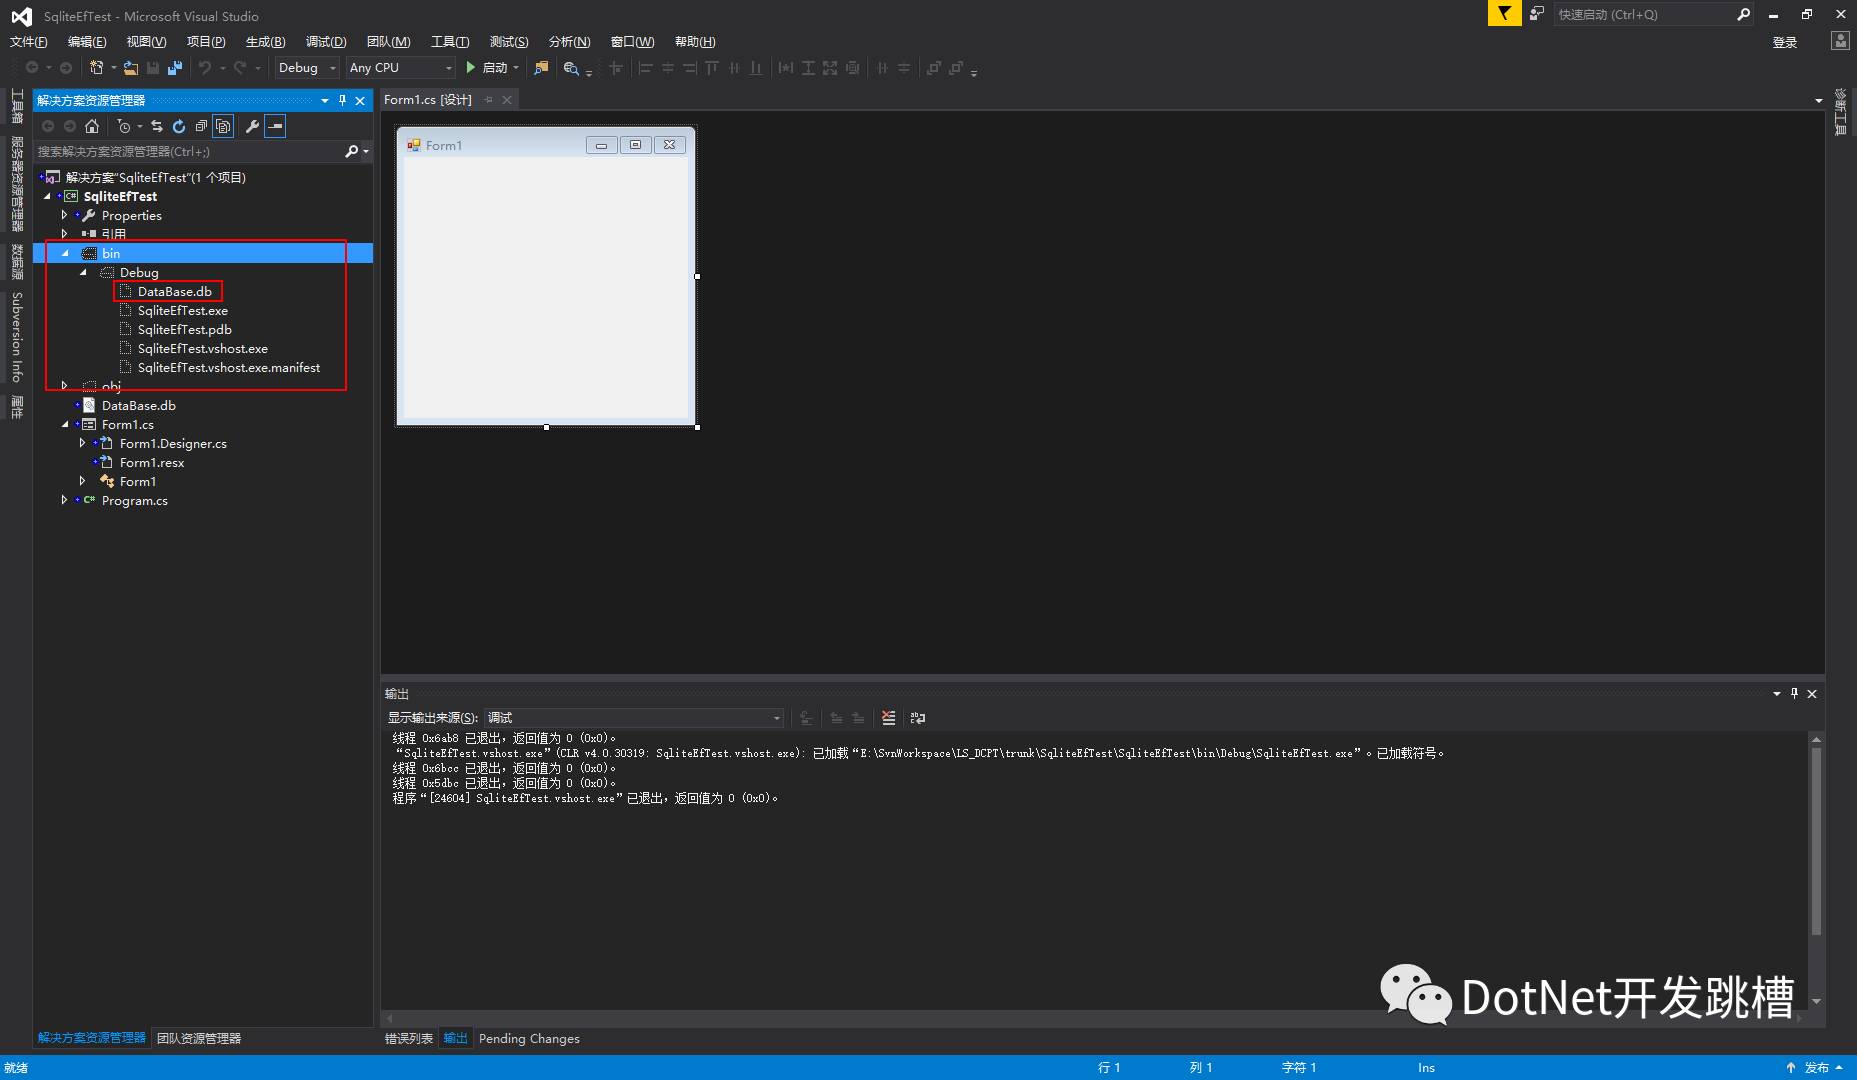
Task: Open the Debug configuration dropdown
Action: click(308, 68)
